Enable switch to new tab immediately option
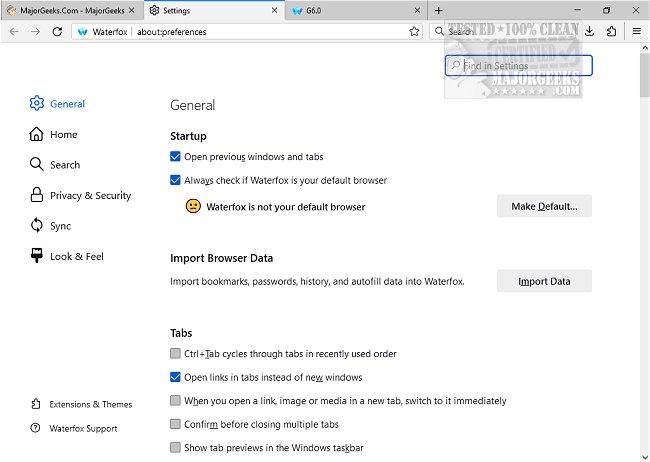This screenshot has height=462, width=650. pyautogui.click(x=175, y=401)
